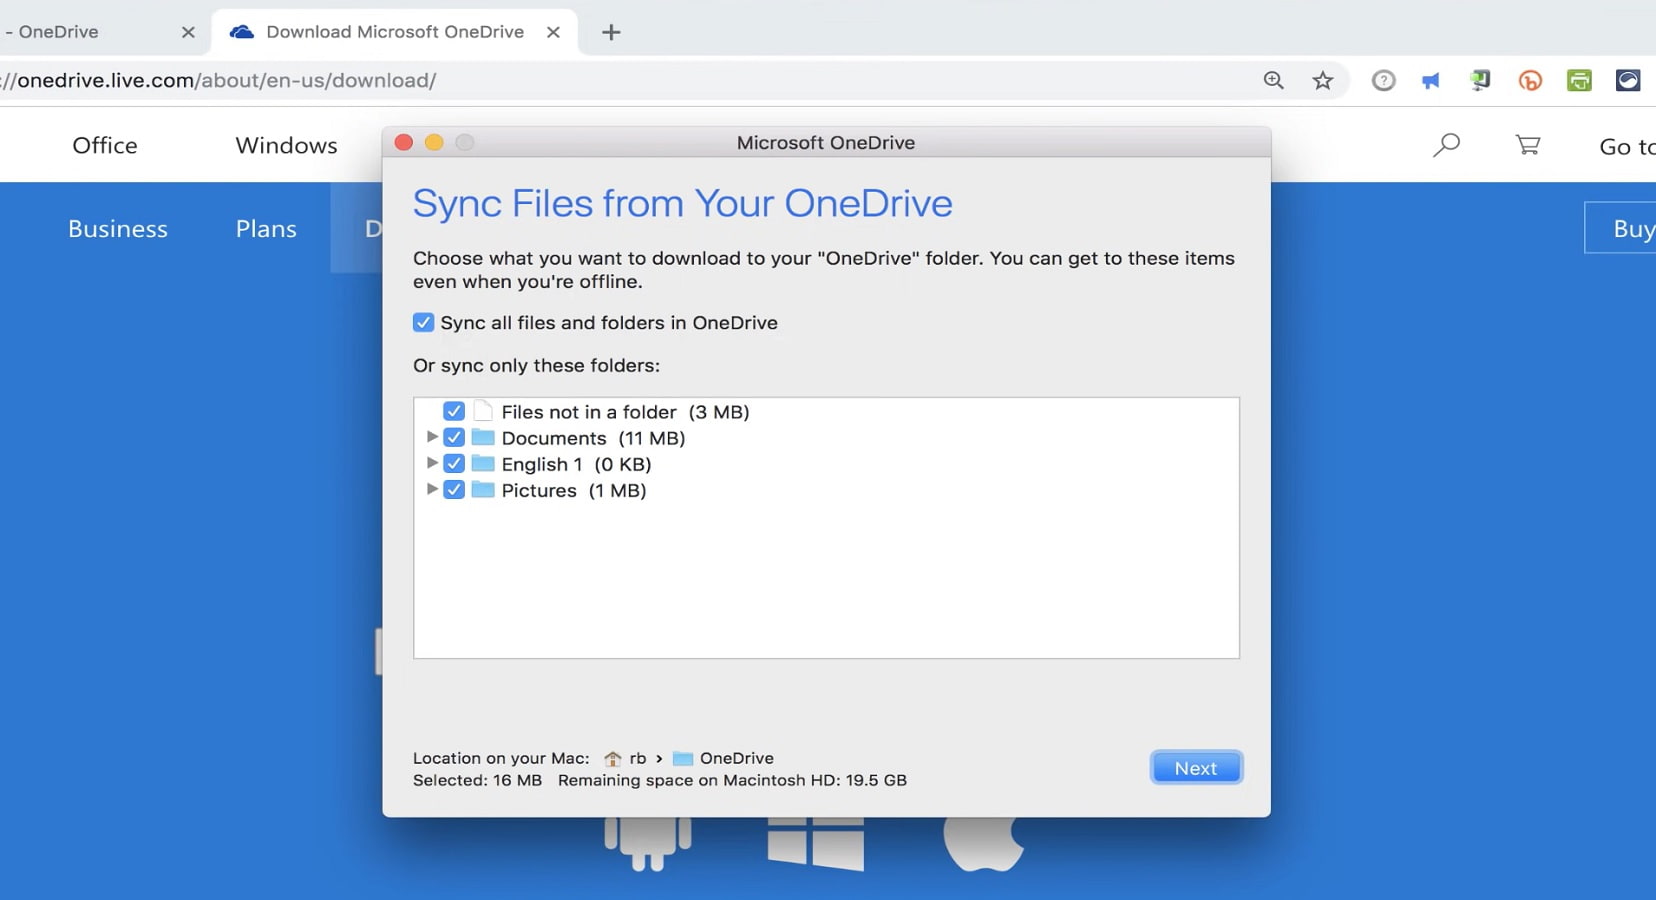Click the OneDrive folder name in location path
Viewport: 1656px width, 900px height.
[737, 758]
